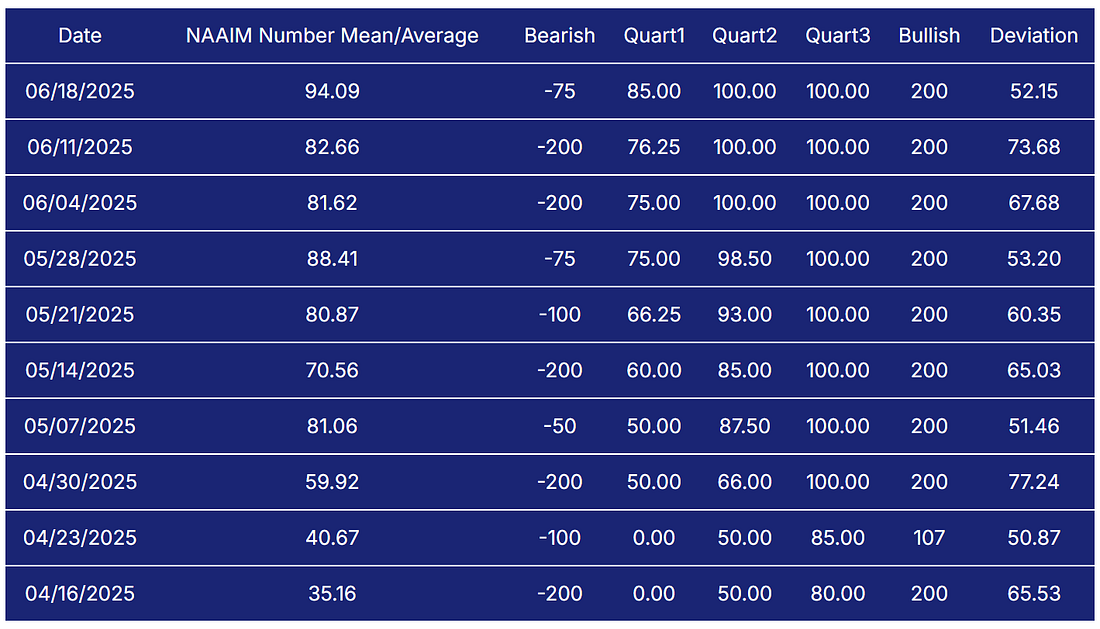
Task: Click the 70.56 mean value
Action: pos(332,371)
